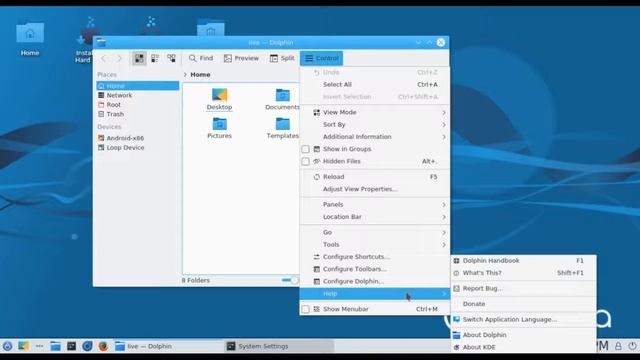
Task: Click the Find button in the toolbar
Action: 201,58
